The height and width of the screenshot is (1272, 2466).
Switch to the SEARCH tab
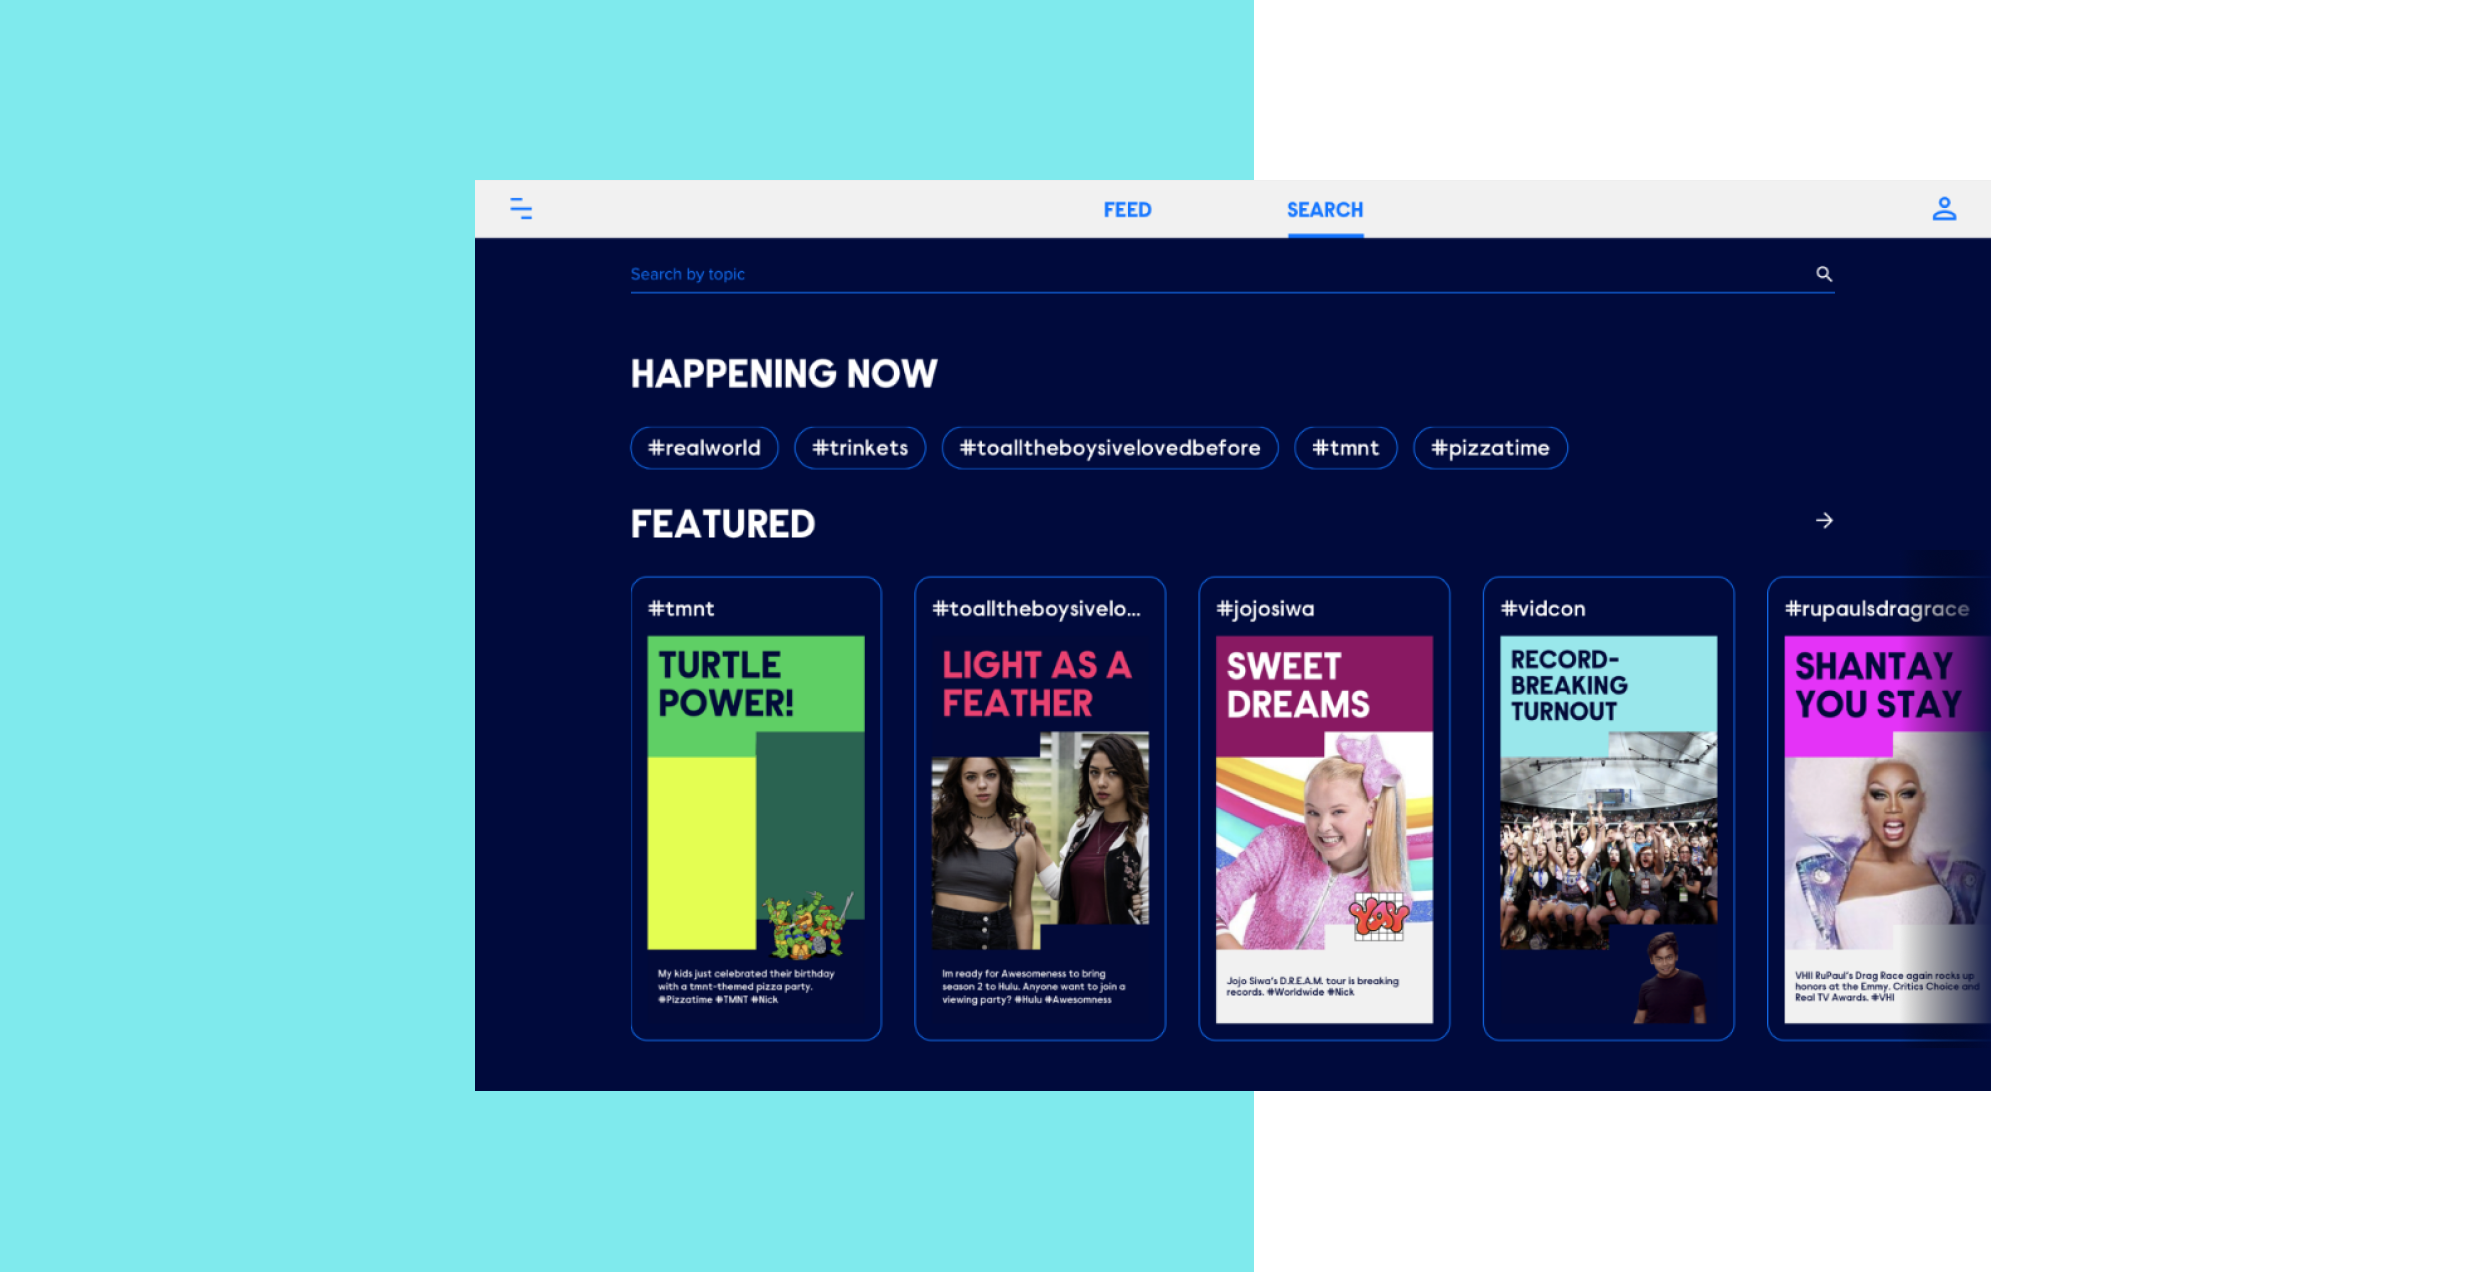[x=1325, y=210]
